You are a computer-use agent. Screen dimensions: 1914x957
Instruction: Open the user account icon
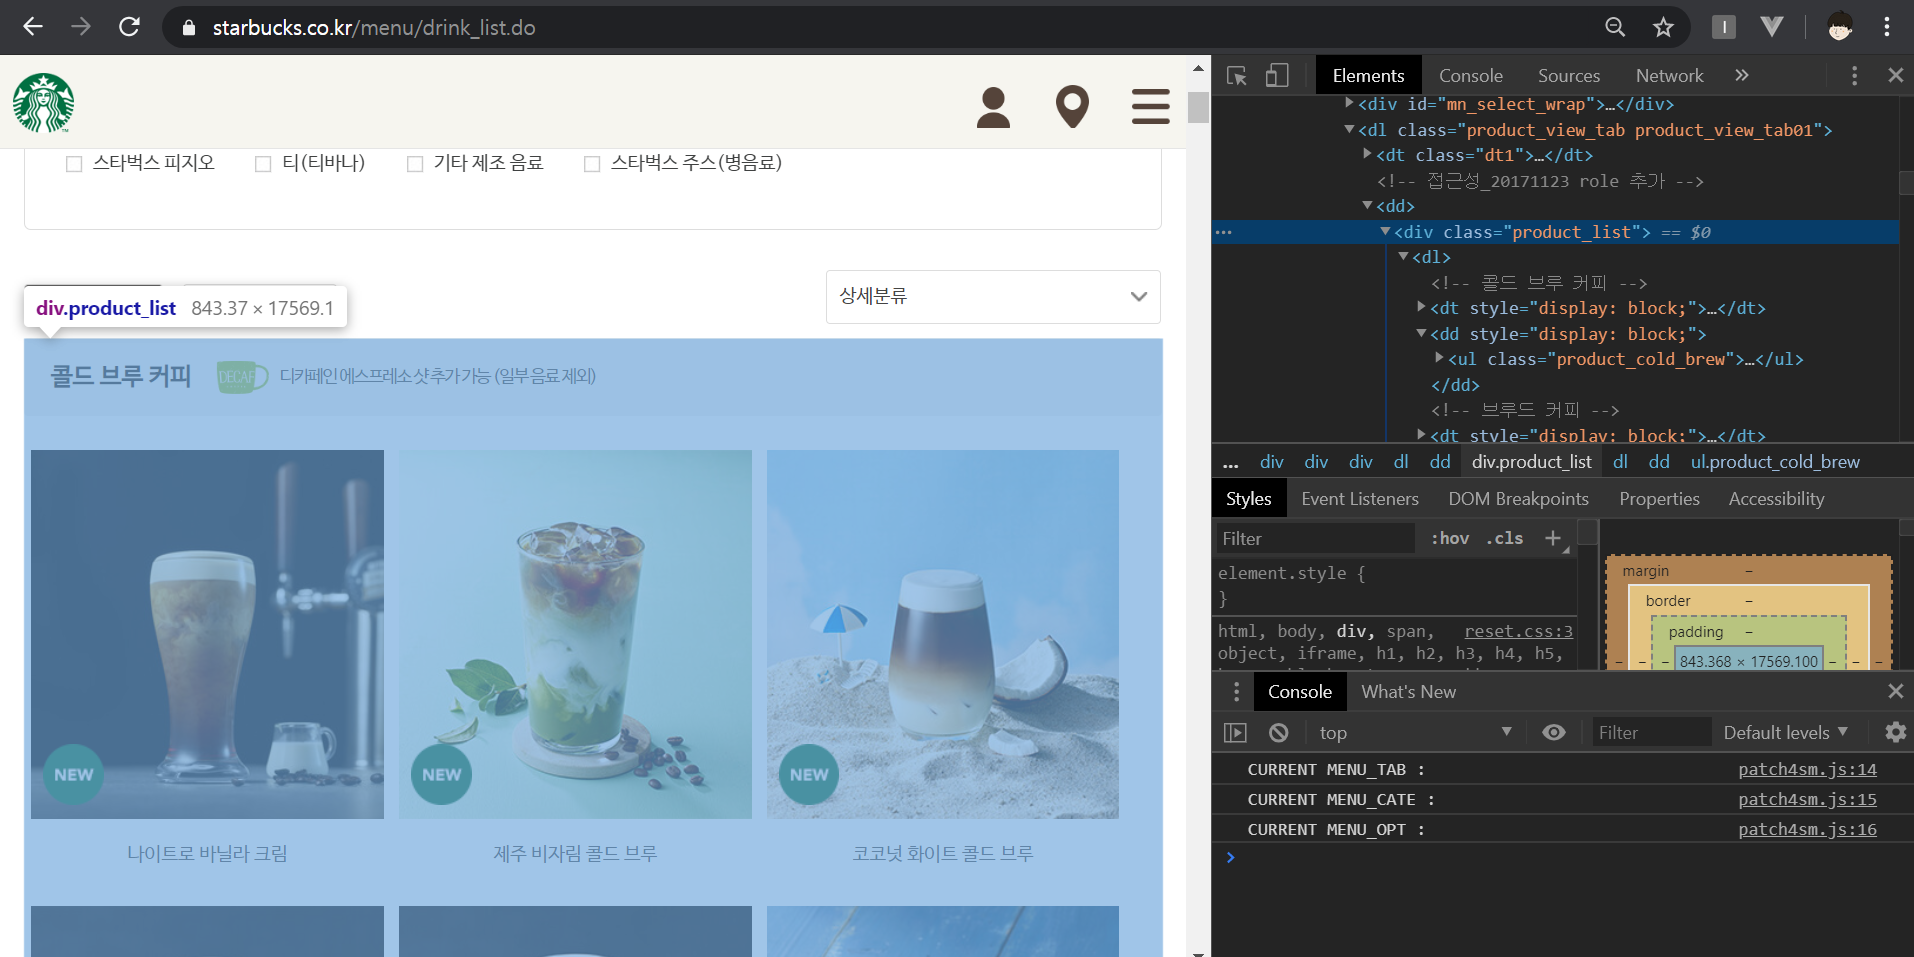pyautogui.click(x=993, y=107)
